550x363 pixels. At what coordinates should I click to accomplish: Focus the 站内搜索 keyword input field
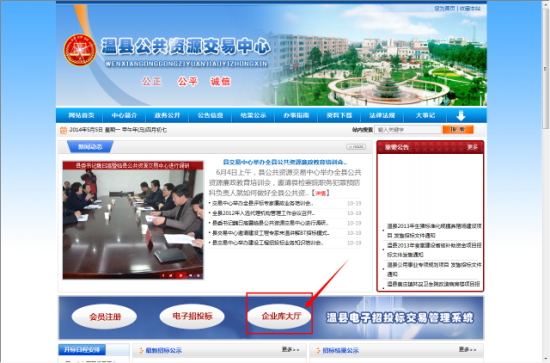[408, 130]
